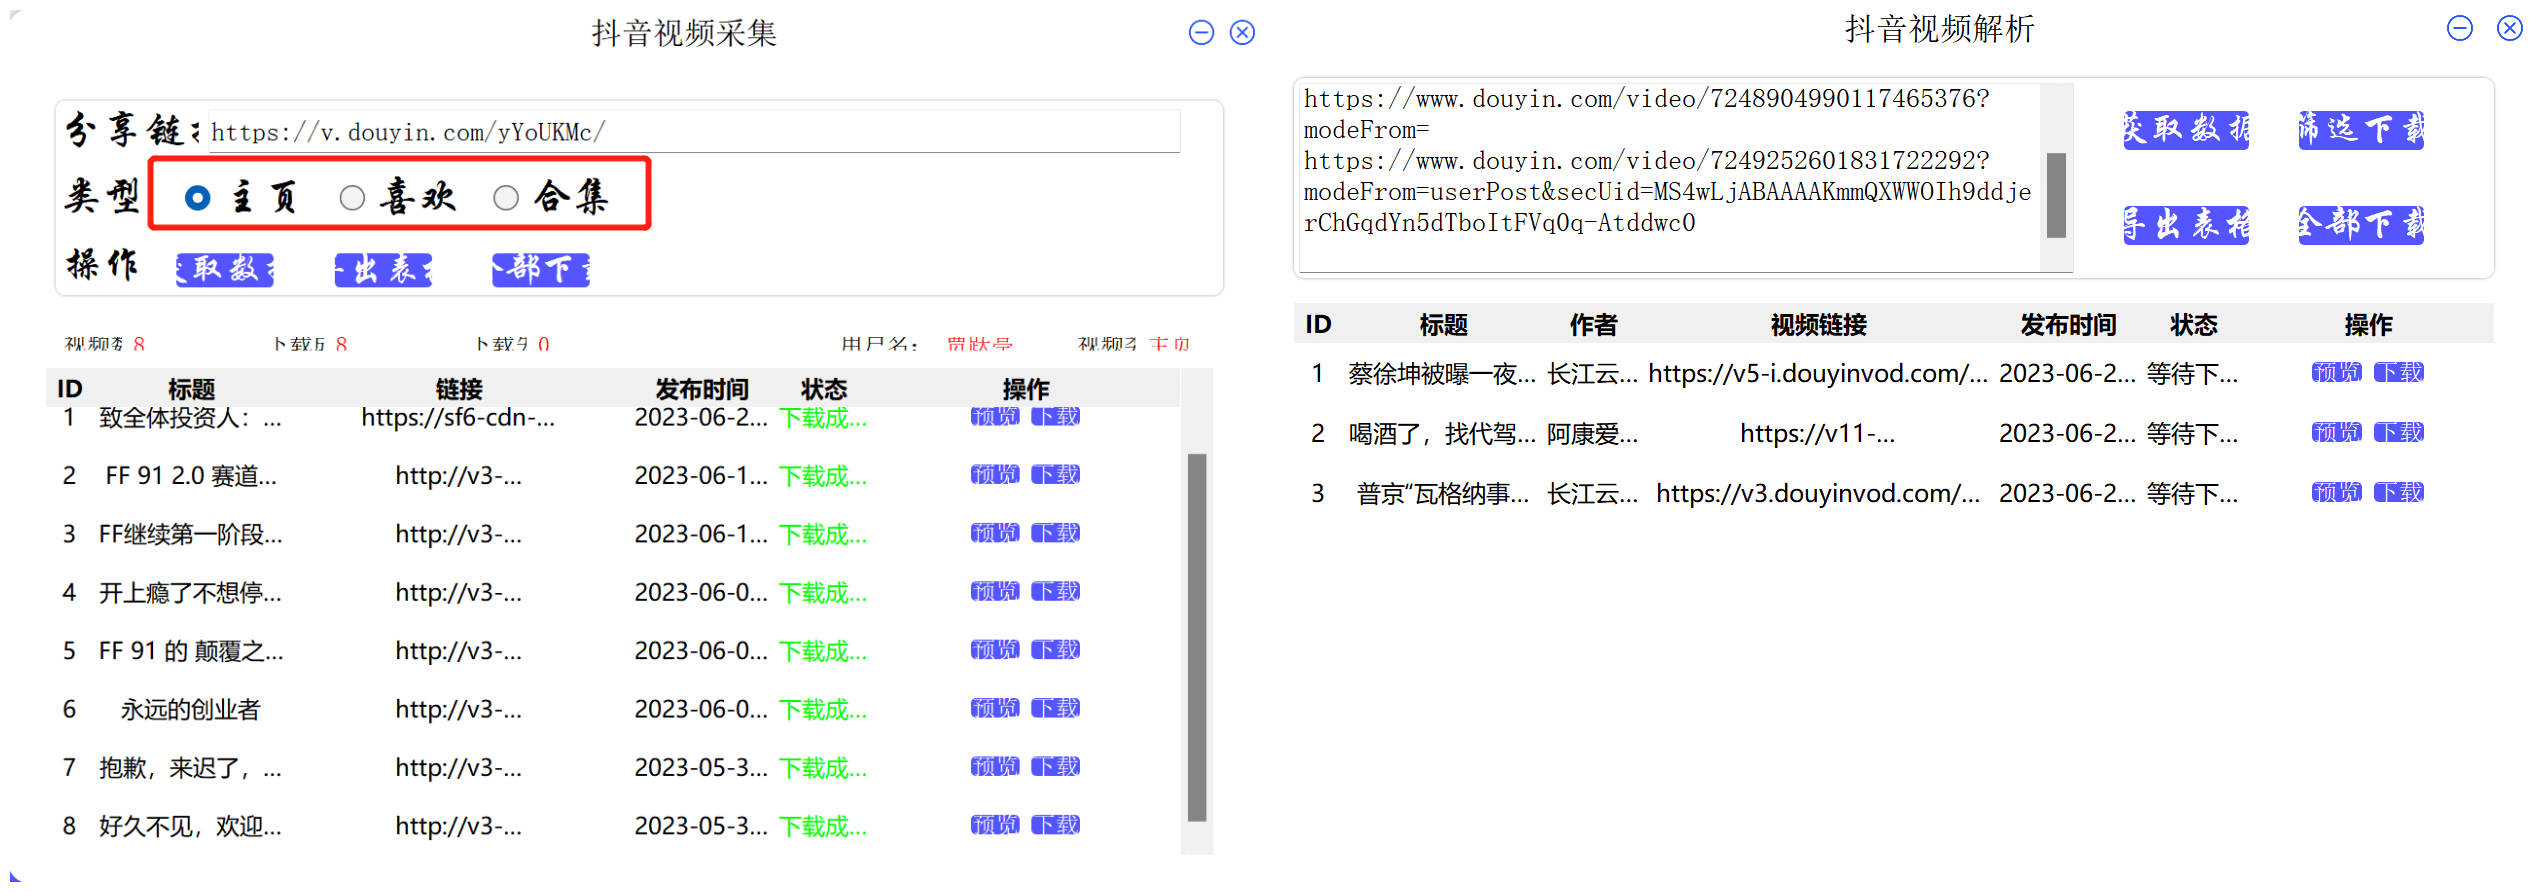Select the 合集 radio option

click(506, 198)
